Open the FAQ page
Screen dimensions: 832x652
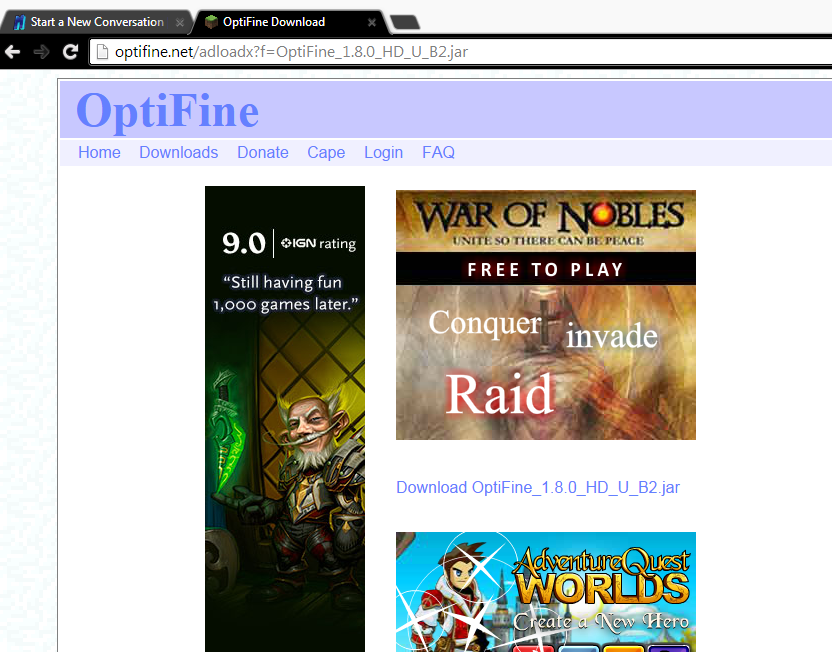tap(438, 152)
